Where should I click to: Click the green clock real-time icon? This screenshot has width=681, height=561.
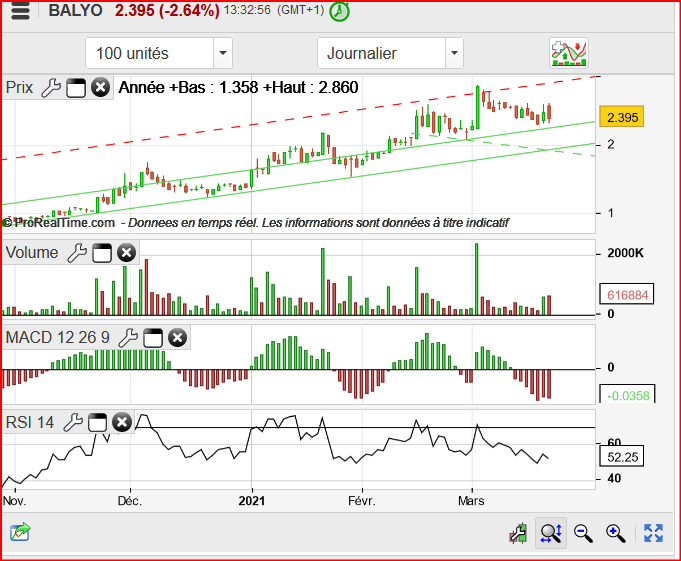339,11
